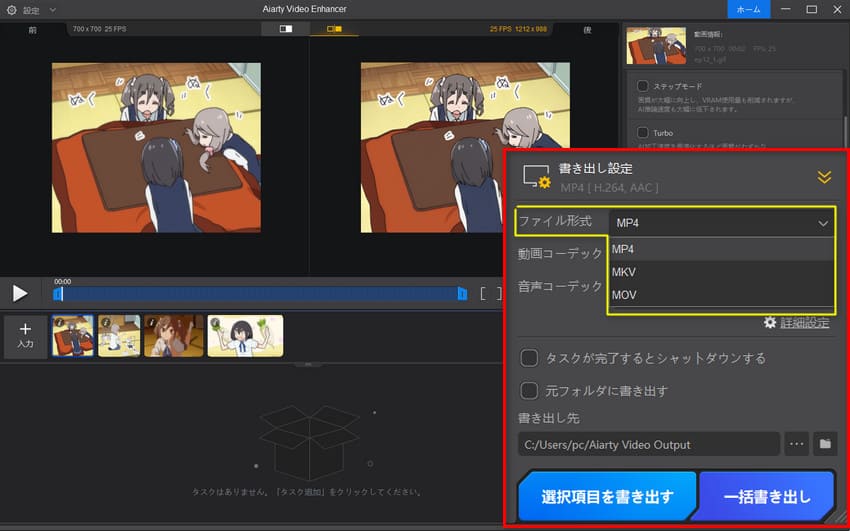Click the source video thumbnail in info panel

[x=656, y=46]
